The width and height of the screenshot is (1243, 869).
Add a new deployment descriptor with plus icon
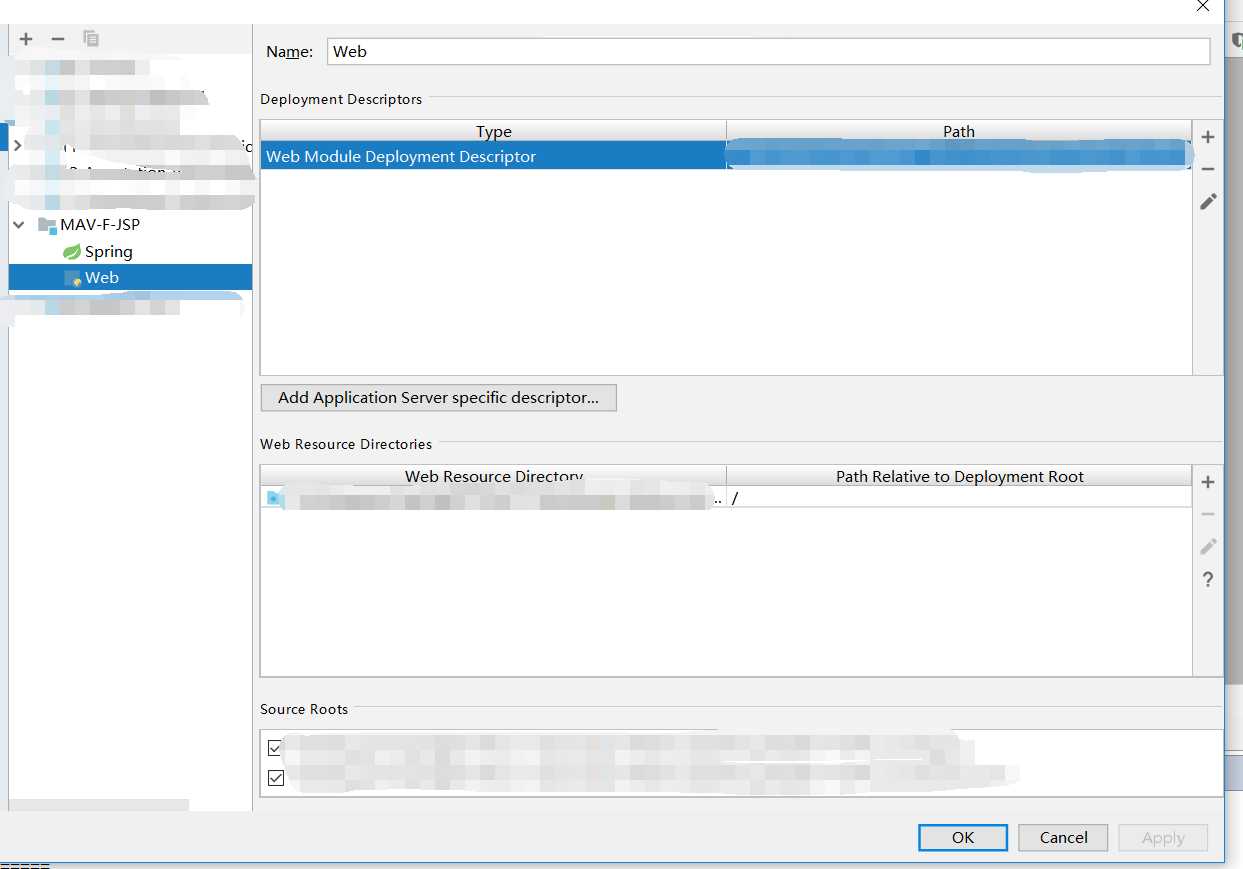tap(1208, 137)
